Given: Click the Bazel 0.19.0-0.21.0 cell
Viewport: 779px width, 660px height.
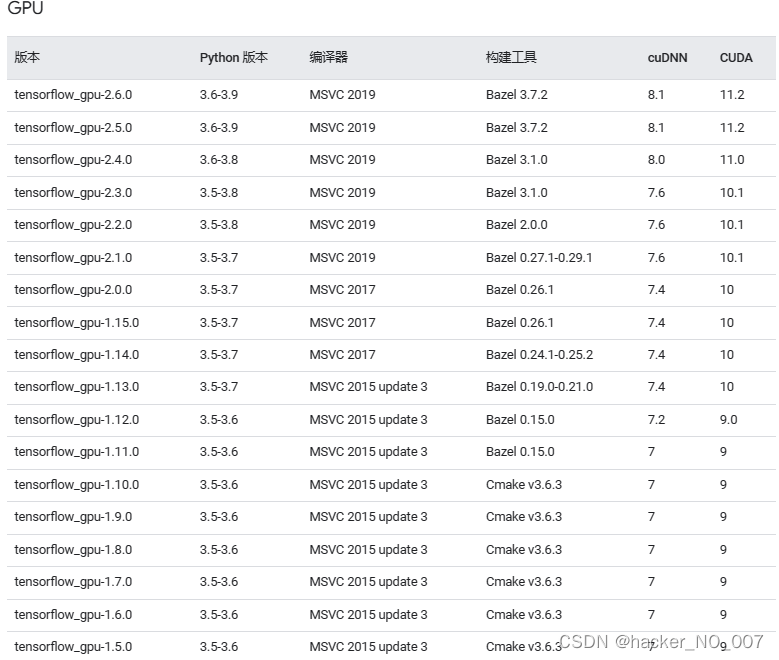Looking at the screenshot, I should (540, 387).
